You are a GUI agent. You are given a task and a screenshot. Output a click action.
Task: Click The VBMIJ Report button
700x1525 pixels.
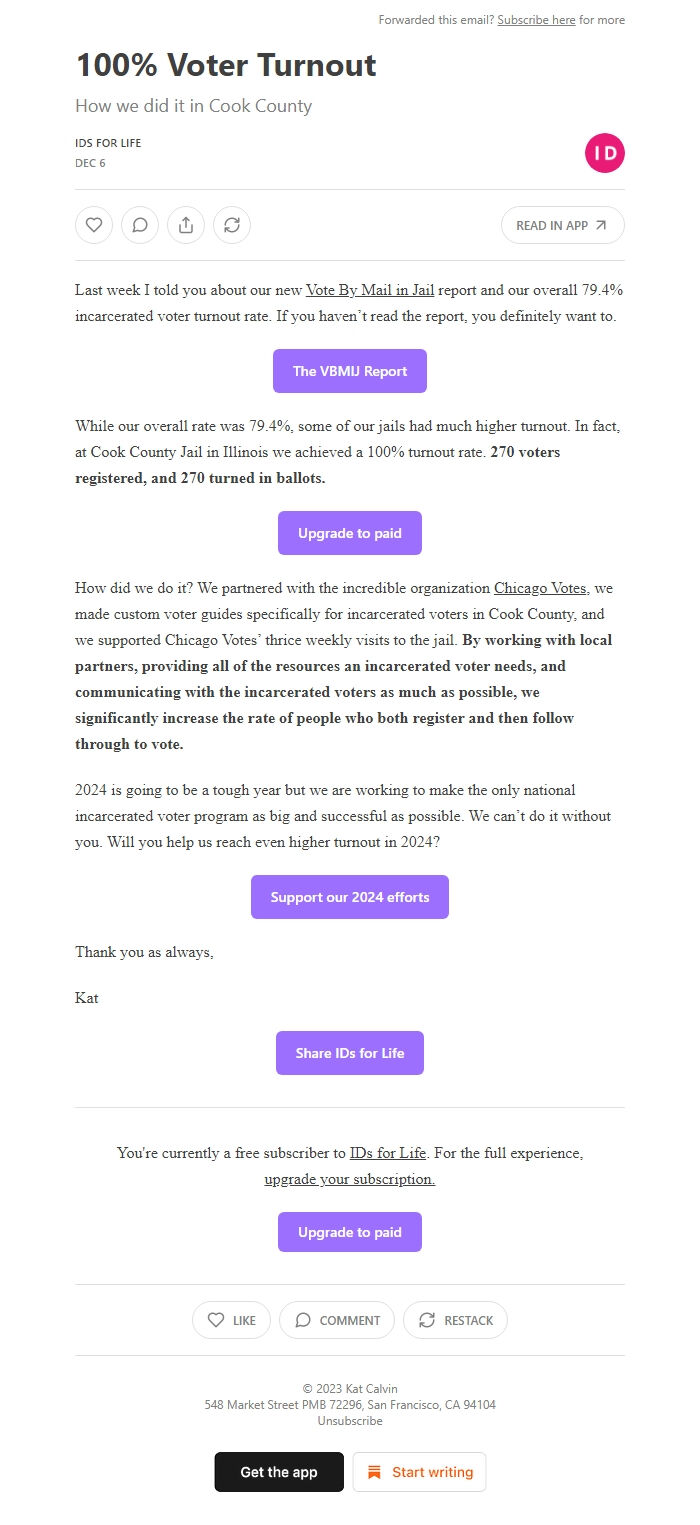[349, 370]
